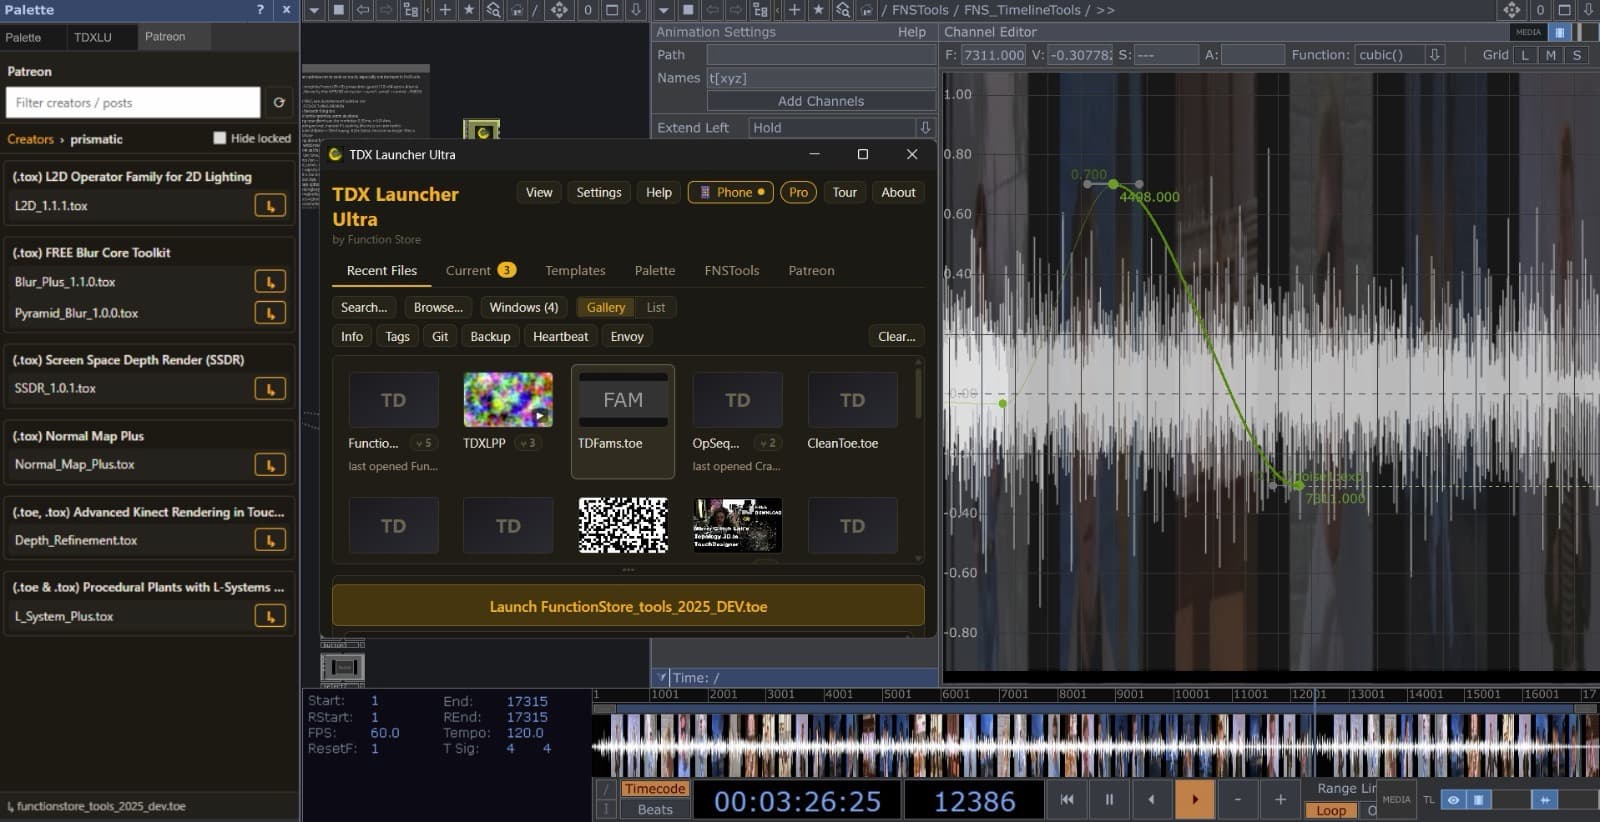Click Add Channels button
Image resolution: width=1600 pixels, height=822 pixels.
(821, 101)
